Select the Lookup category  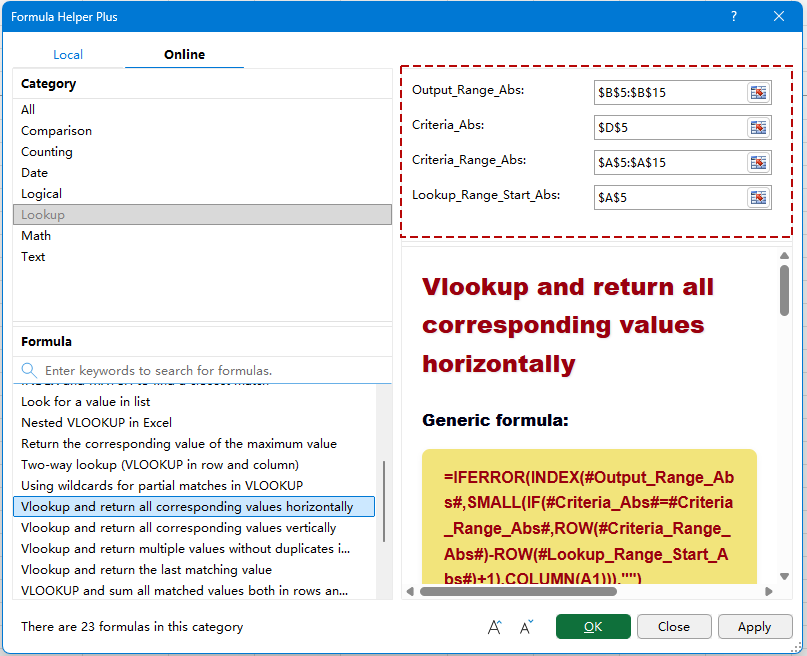(202, 215)
